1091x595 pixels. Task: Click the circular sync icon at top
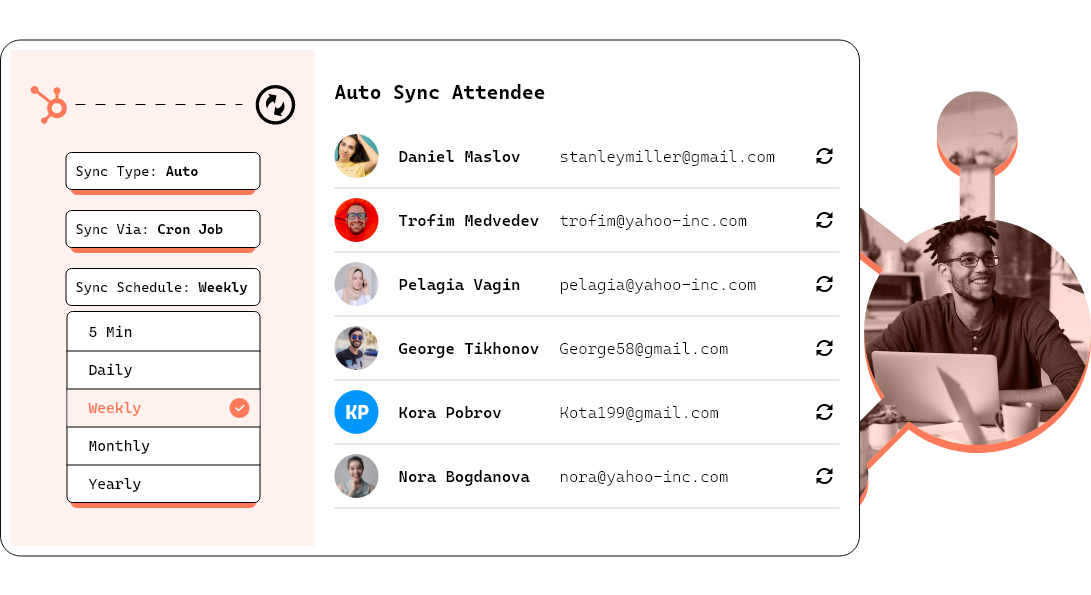pyautogui.click(x=275, y=104)
